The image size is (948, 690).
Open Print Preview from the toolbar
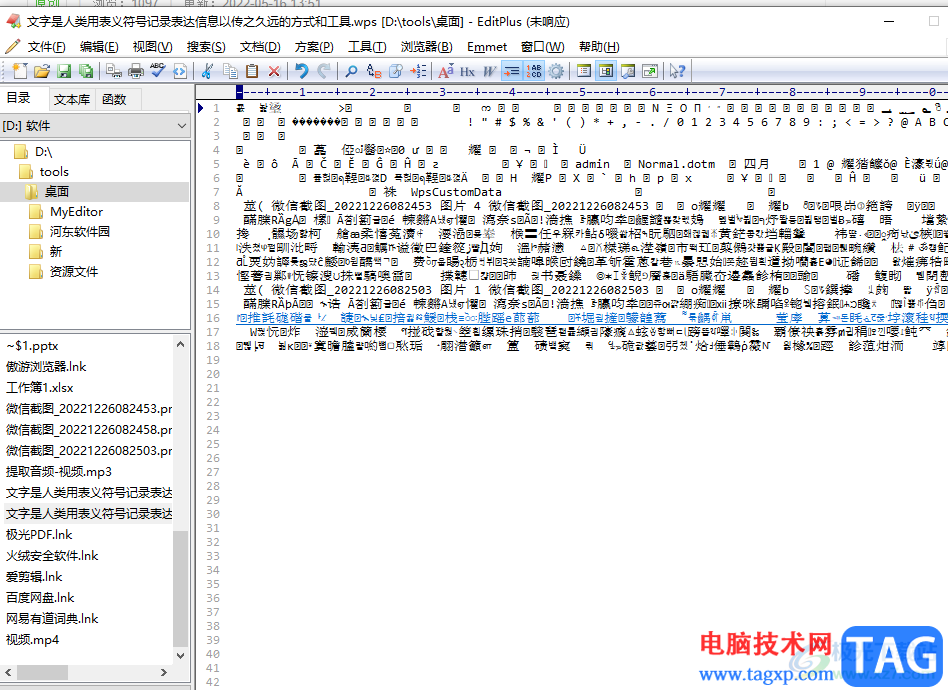pos(114,71)
